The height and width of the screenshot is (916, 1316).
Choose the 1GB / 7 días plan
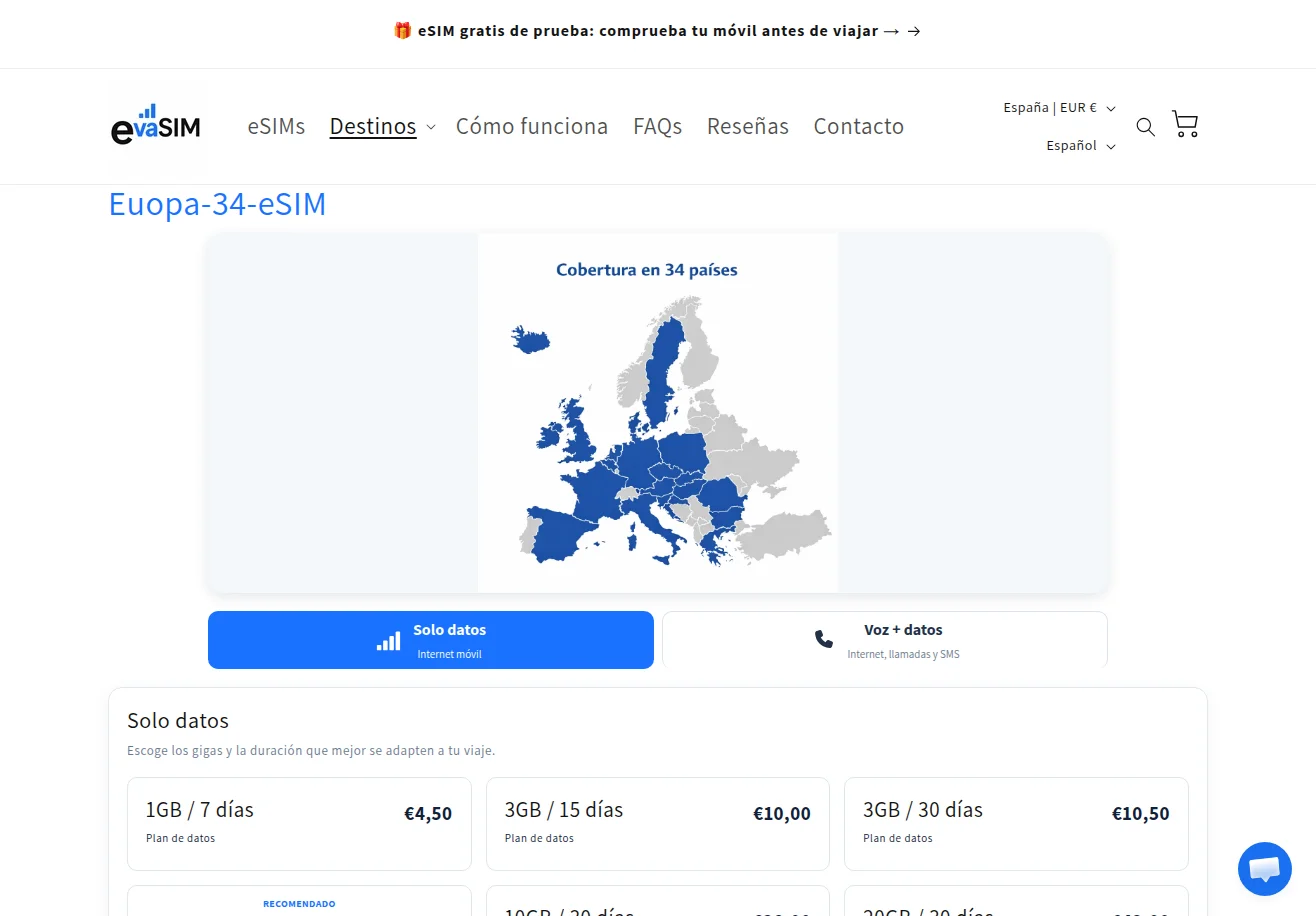tap(299, 824)
